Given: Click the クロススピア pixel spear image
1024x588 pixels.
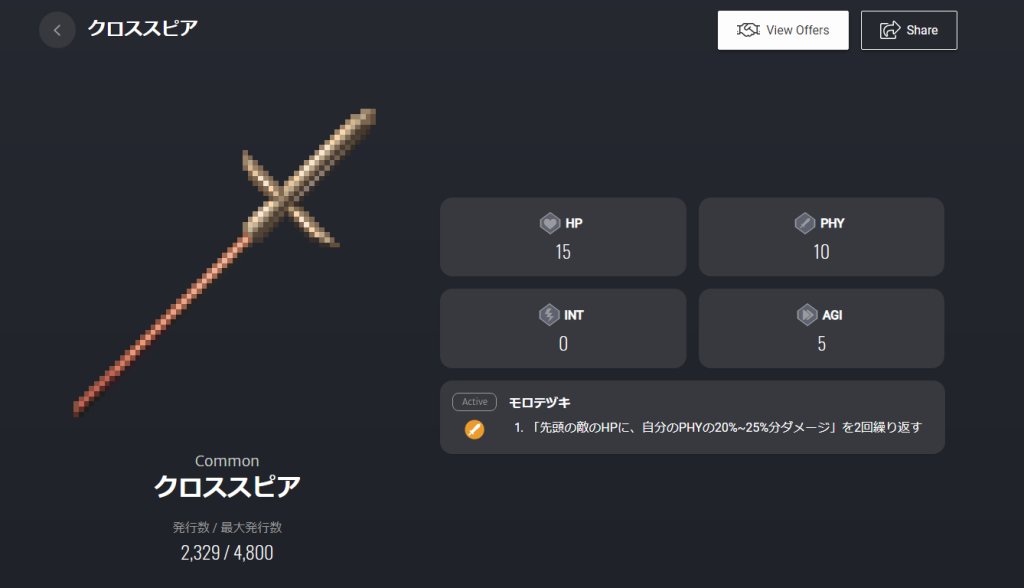Looking at the screenshot, I should coord(225,262).
